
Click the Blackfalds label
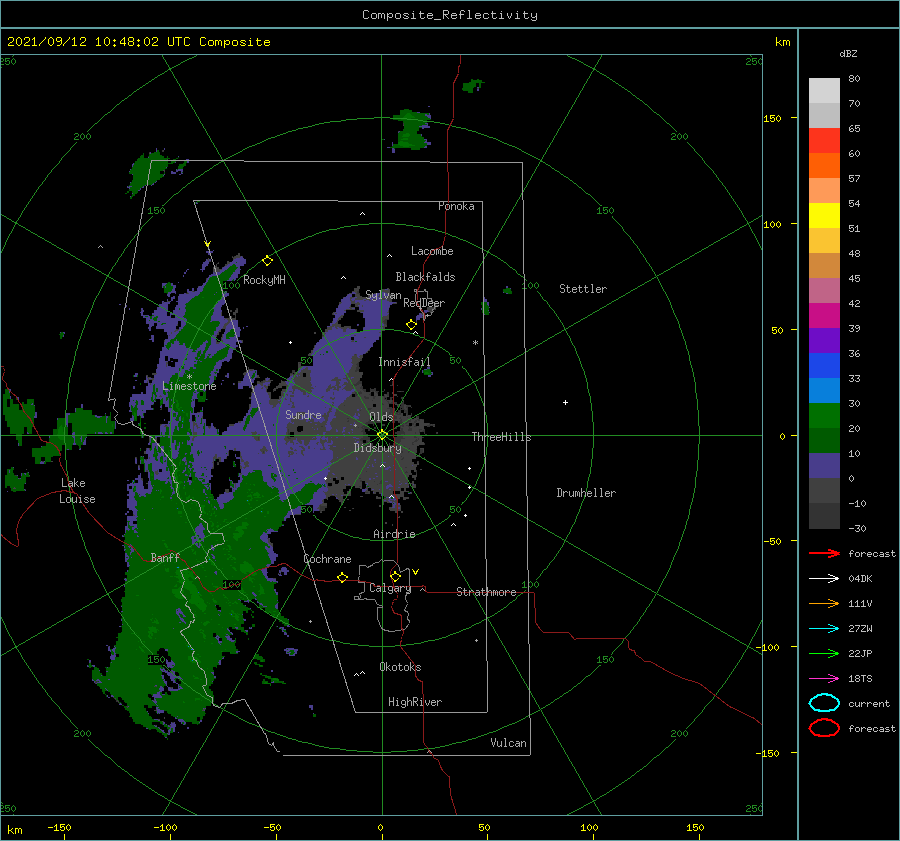(425, 277)
